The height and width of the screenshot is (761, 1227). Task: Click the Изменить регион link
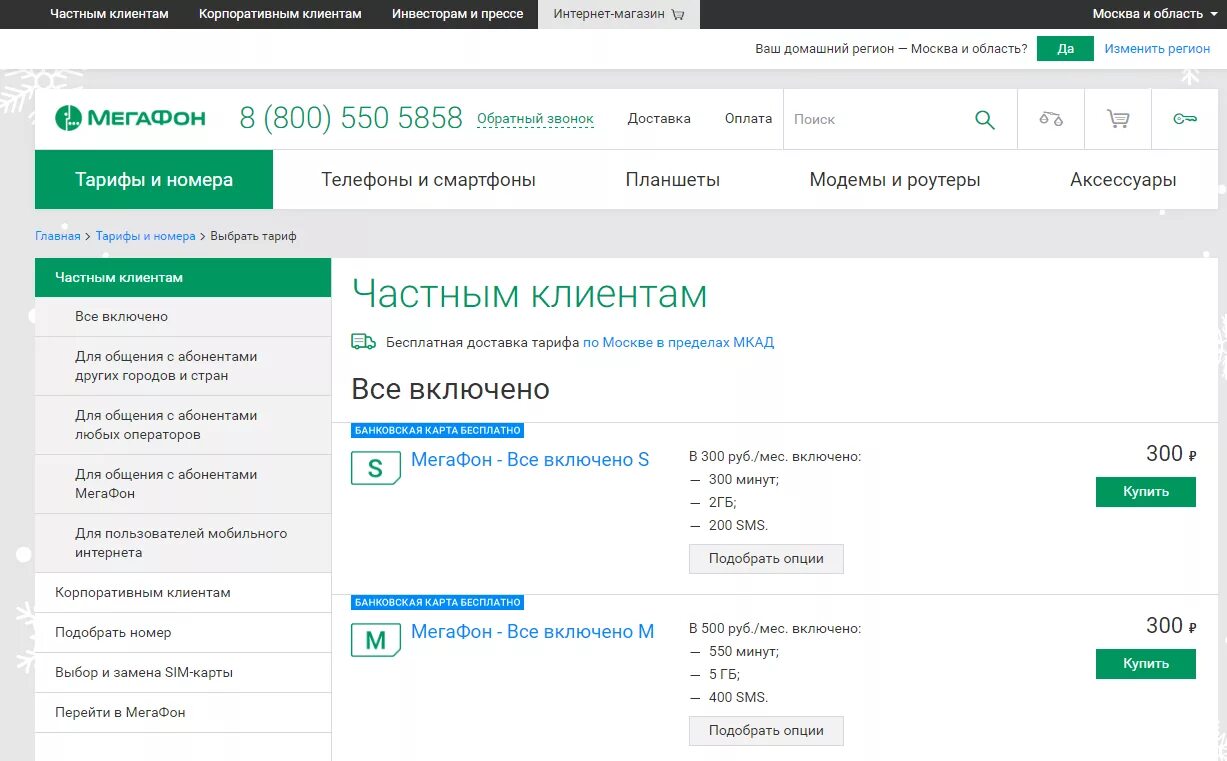click(1157, 48)
